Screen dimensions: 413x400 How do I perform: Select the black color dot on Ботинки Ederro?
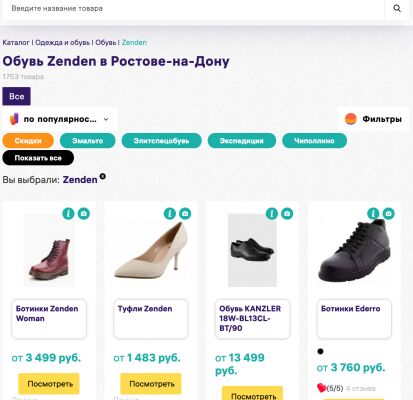click(x=320, y=351)
